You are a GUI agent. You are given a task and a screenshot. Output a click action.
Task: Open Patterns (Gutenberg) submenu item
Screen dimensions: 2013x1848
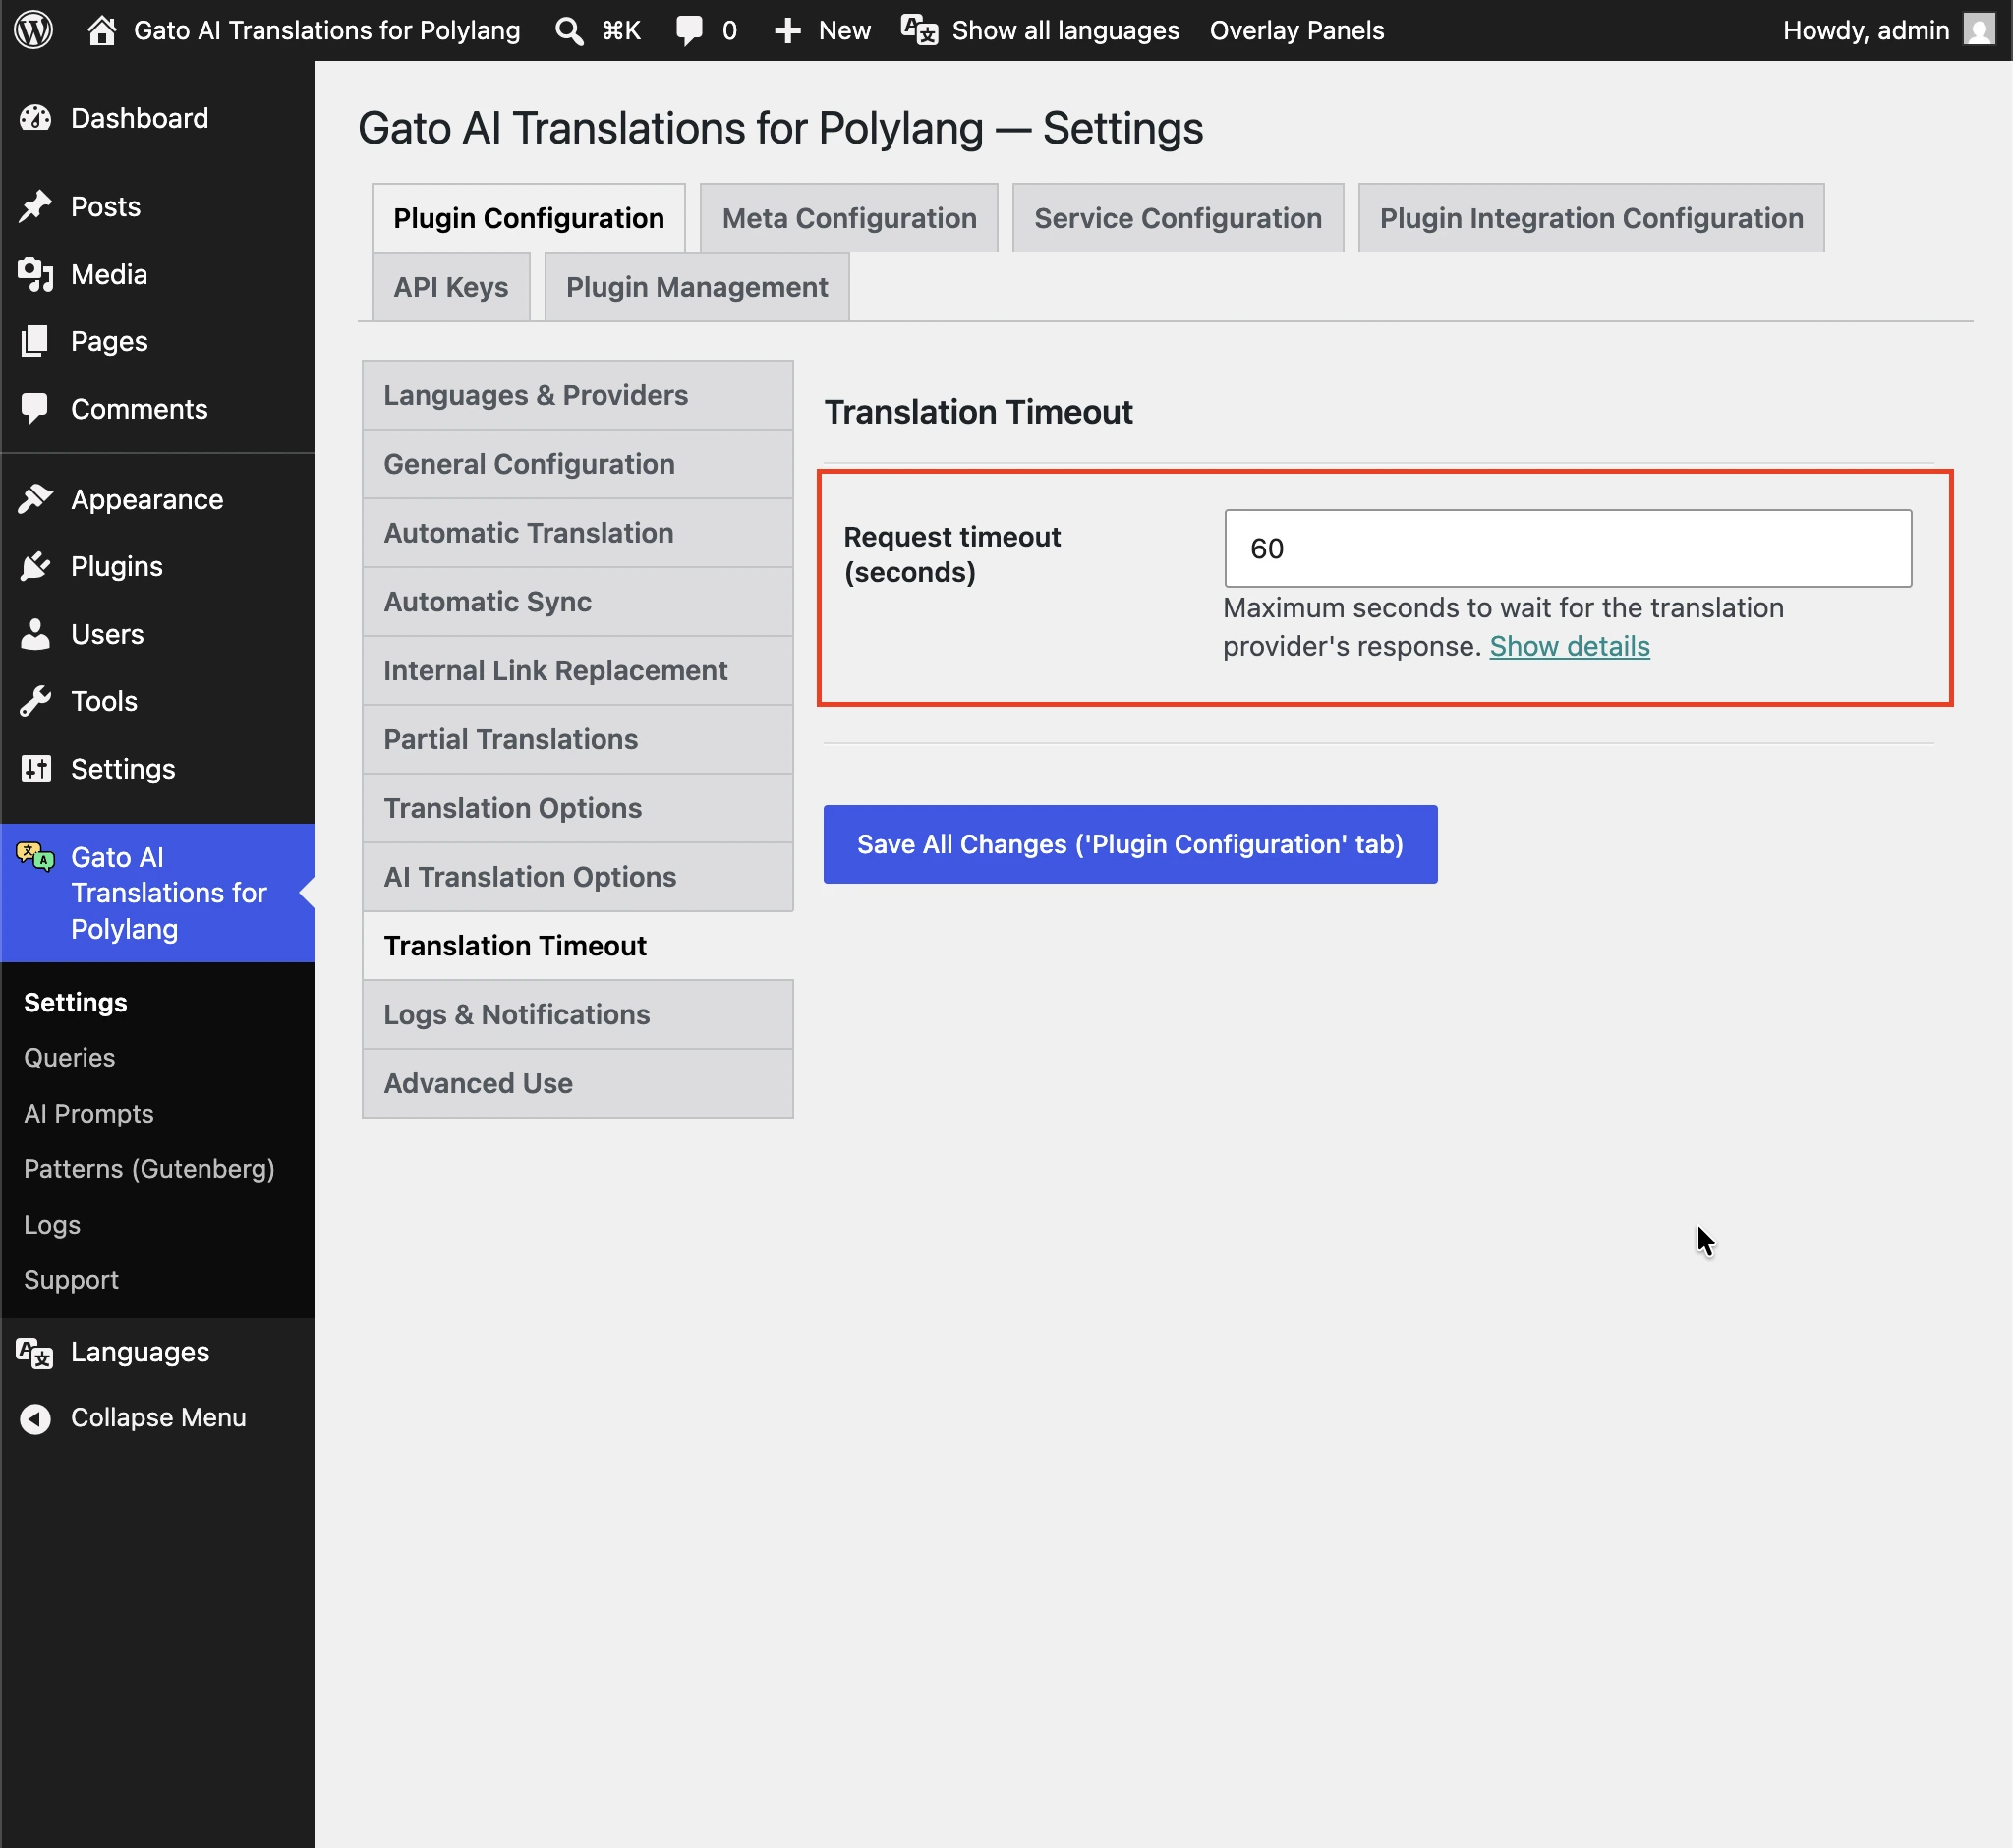click(x=149, y=1169)
